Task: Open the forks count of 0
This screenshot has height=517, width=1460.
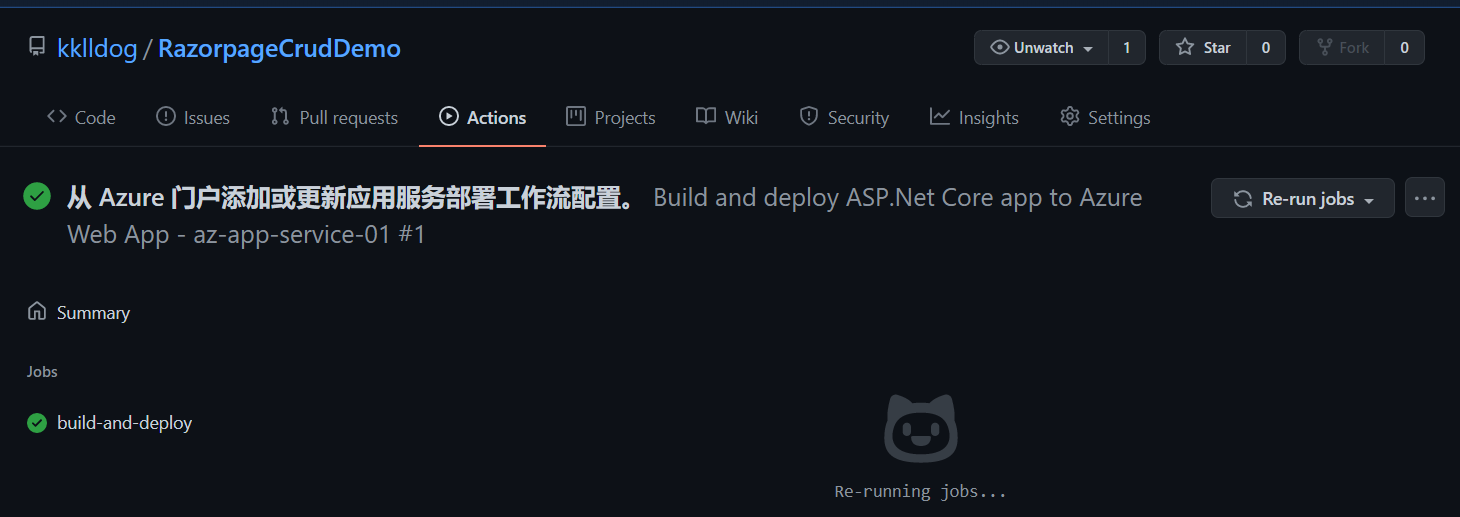Action: [x=1404, y=47]
